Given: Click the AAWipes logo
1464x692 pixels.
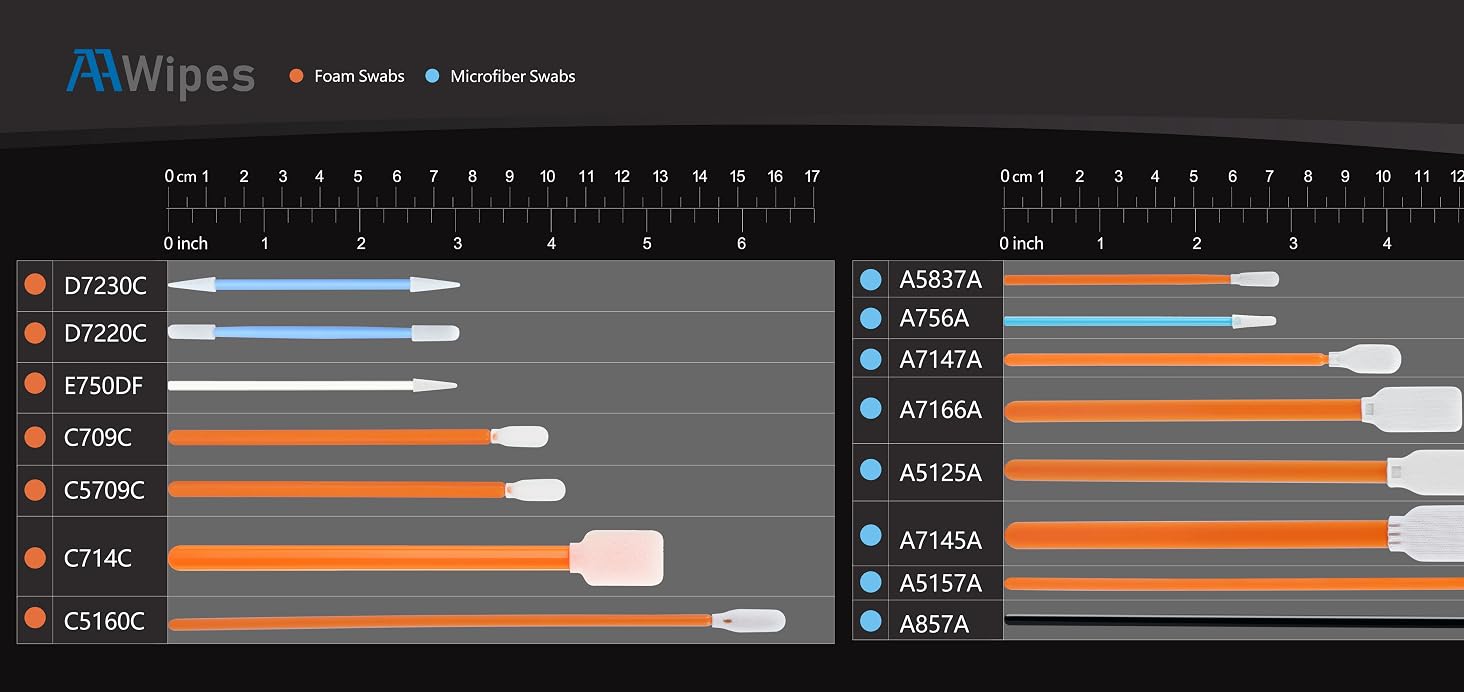Looking at the screenshot, I should (161, 75).
